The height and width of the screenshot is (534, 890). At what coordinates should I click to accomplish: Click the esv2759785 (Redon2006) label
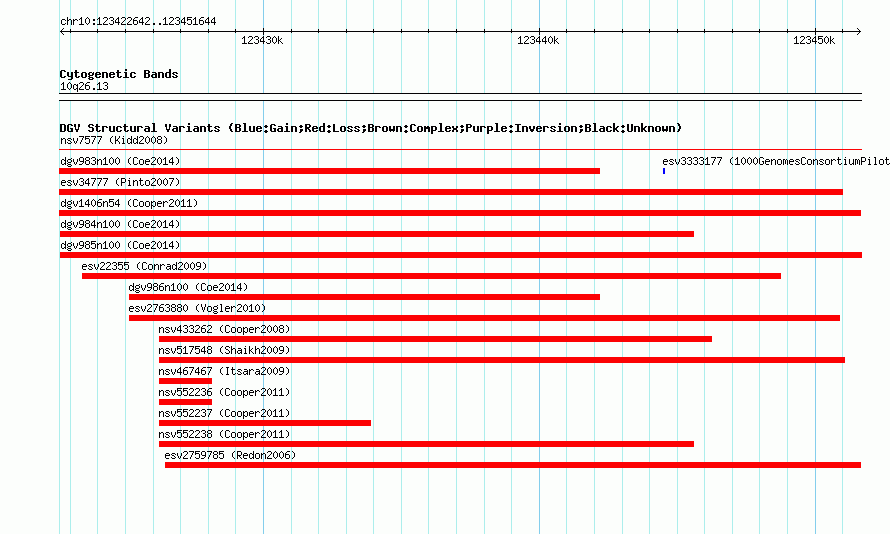coord(230,455)
